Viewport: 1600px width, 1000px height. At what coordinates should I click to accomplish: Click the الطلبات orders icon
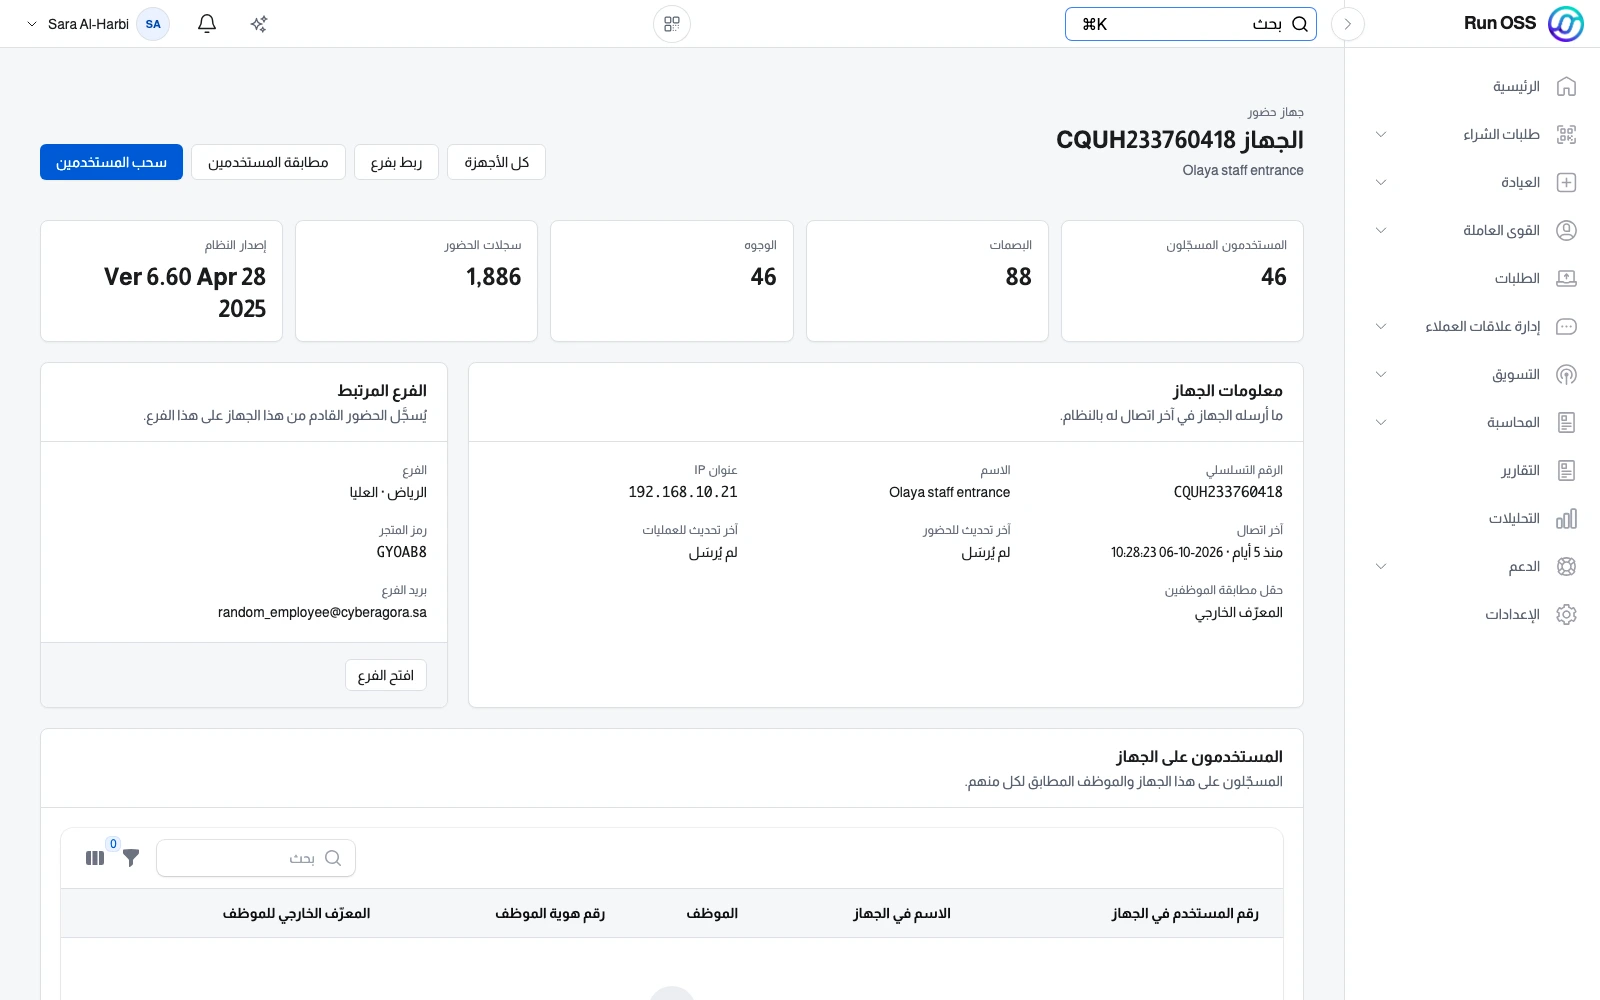tap(1567, 279)
